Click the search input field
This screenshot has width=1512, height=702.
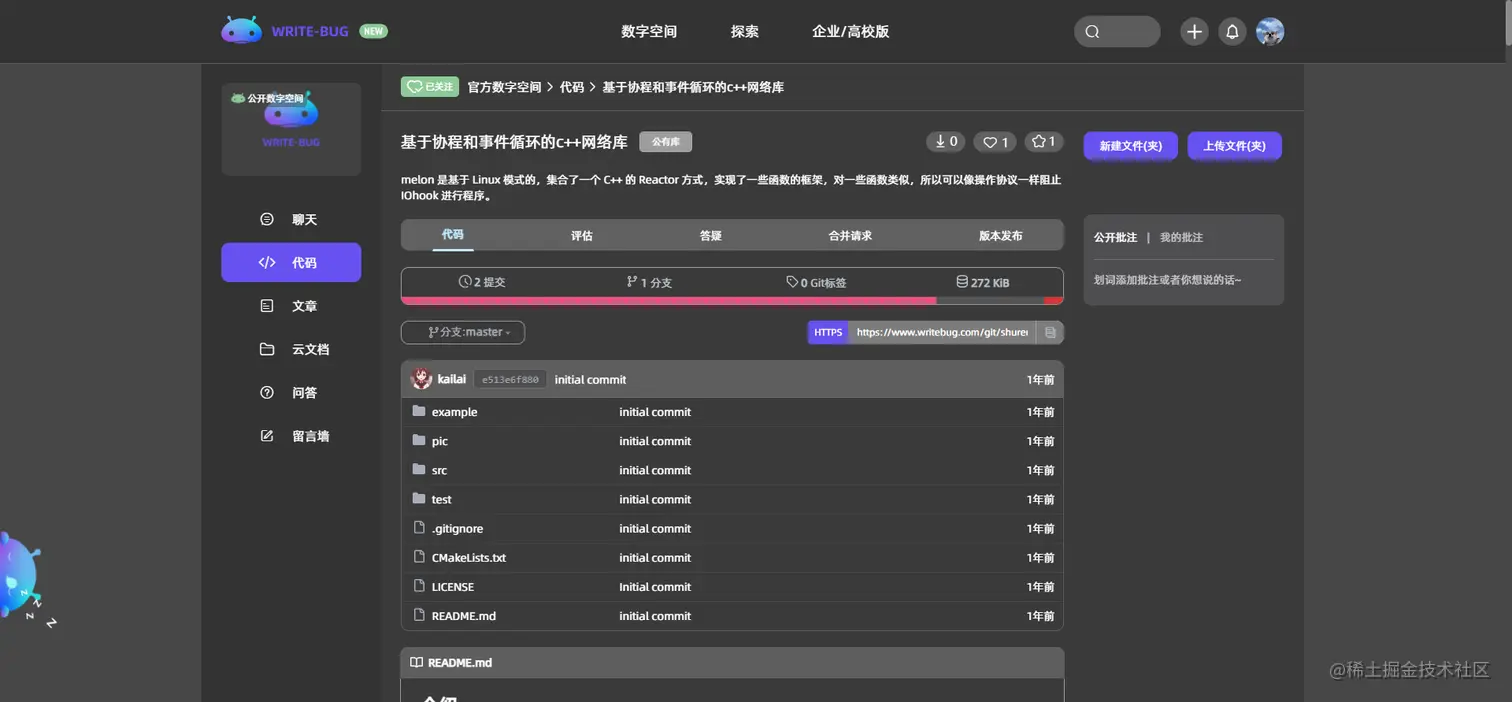1117,31
